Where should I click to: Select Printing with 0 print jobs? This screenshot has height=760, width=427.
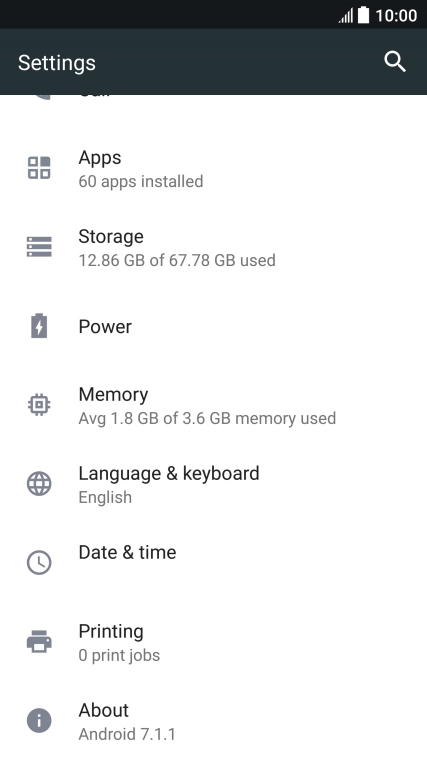pos(213,642)
